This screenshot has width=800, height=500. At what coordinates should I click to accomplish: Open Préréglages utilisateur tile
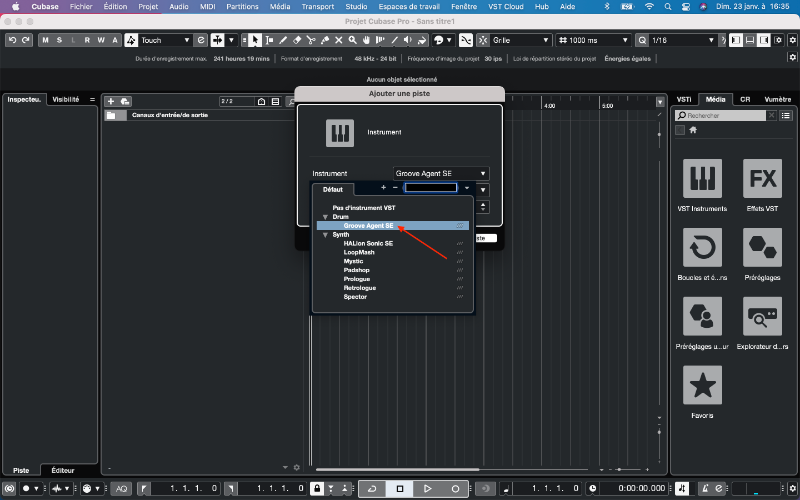[x=702, y=316]
